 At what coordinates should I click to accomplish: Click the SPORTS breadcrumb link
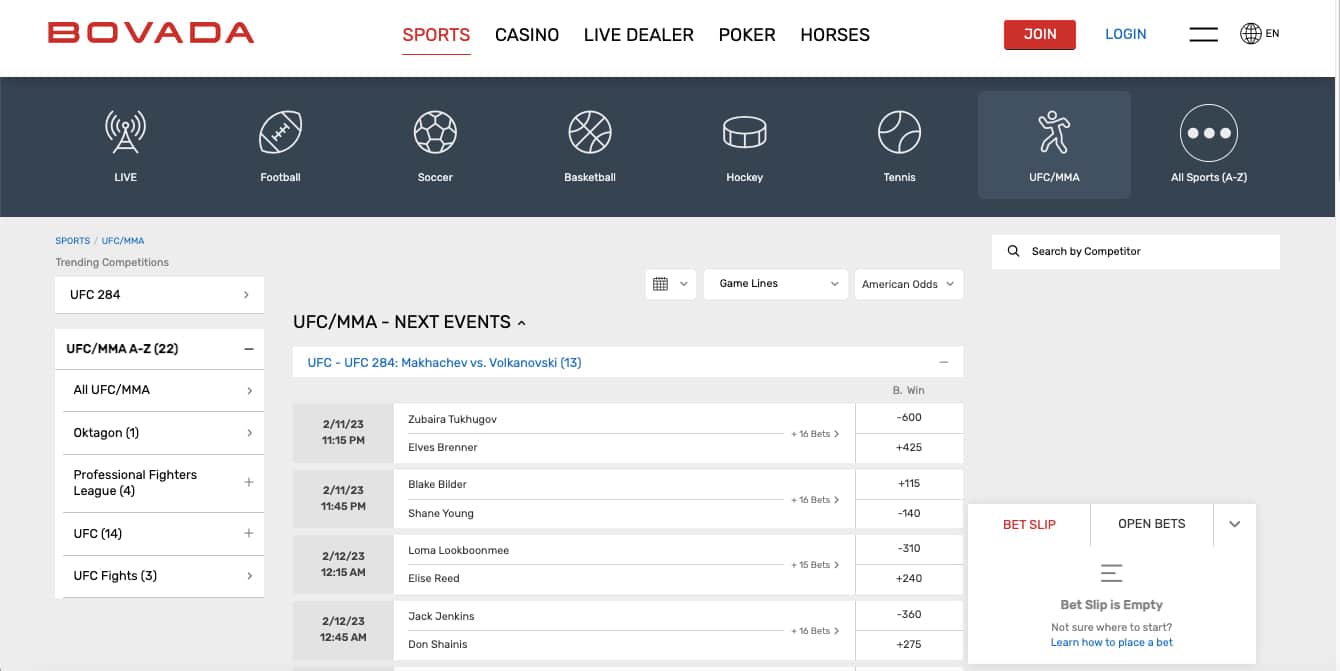[x=73, y=241]
